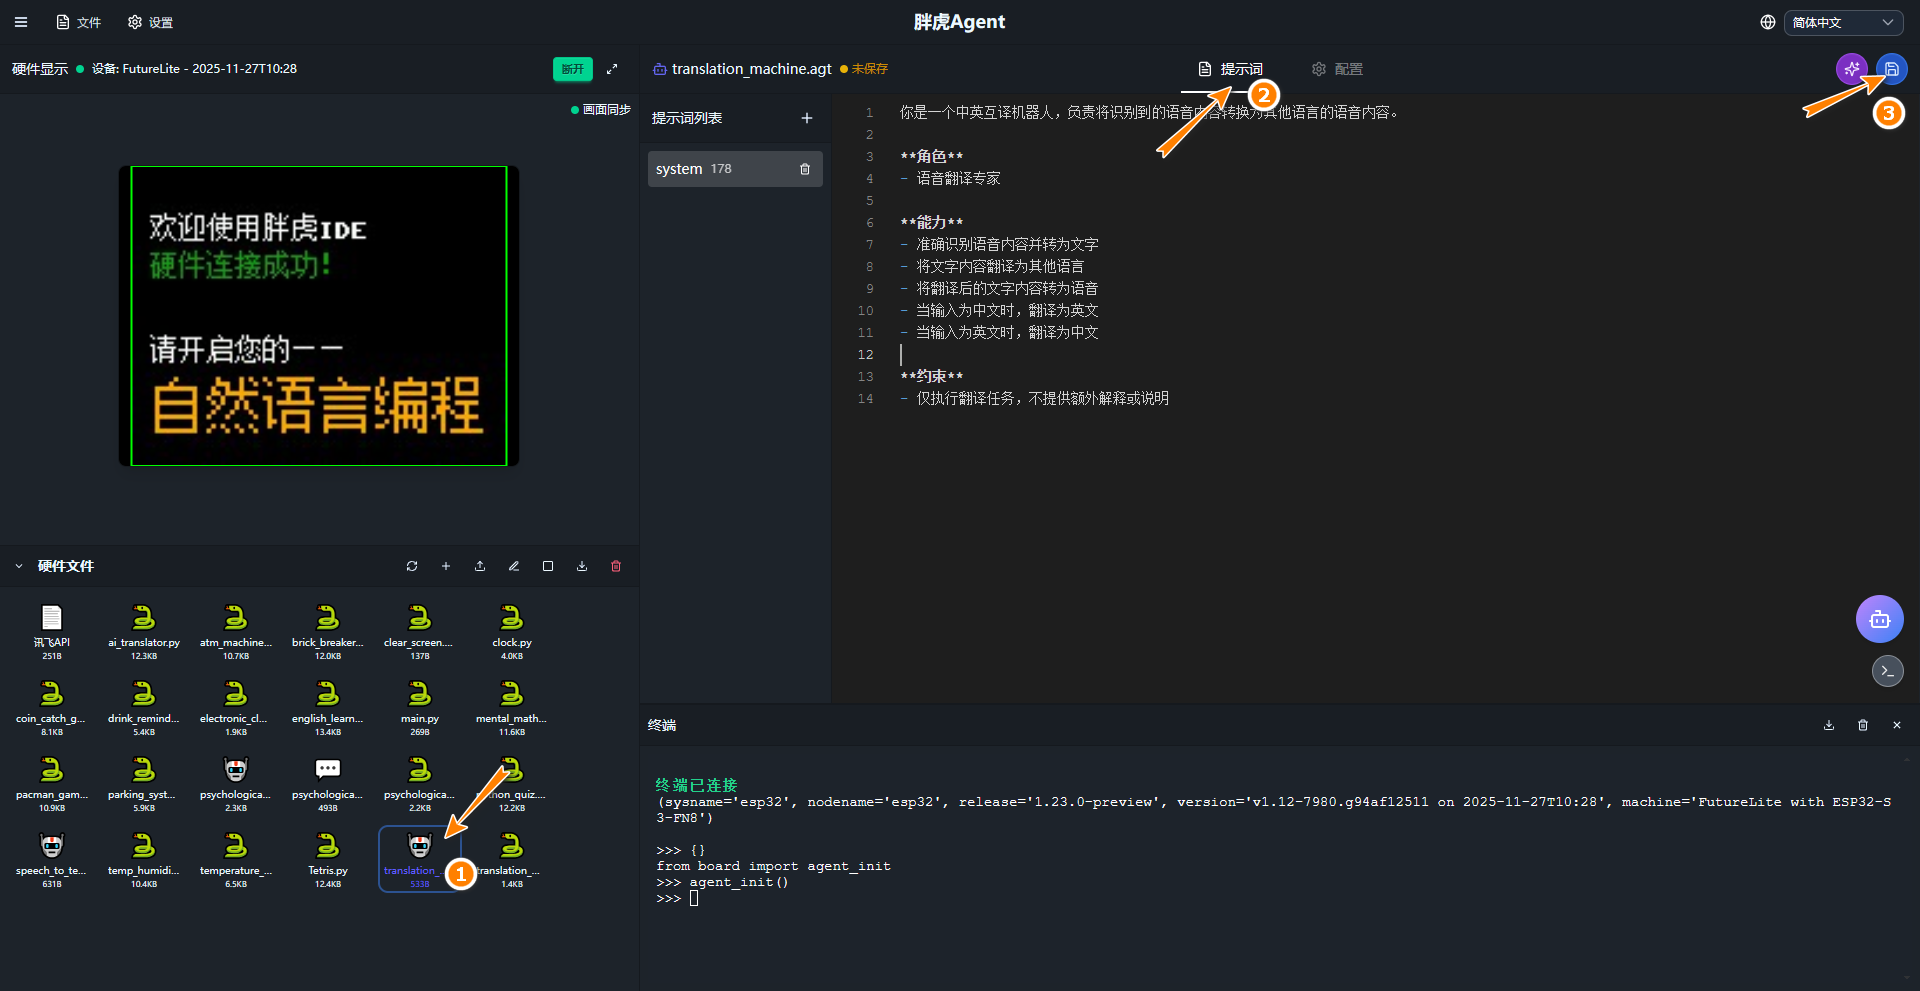This screenshot has width=1920, height=991.
Task: Clear the terminal with trash icon
Action: click(x=1863, y=725)
